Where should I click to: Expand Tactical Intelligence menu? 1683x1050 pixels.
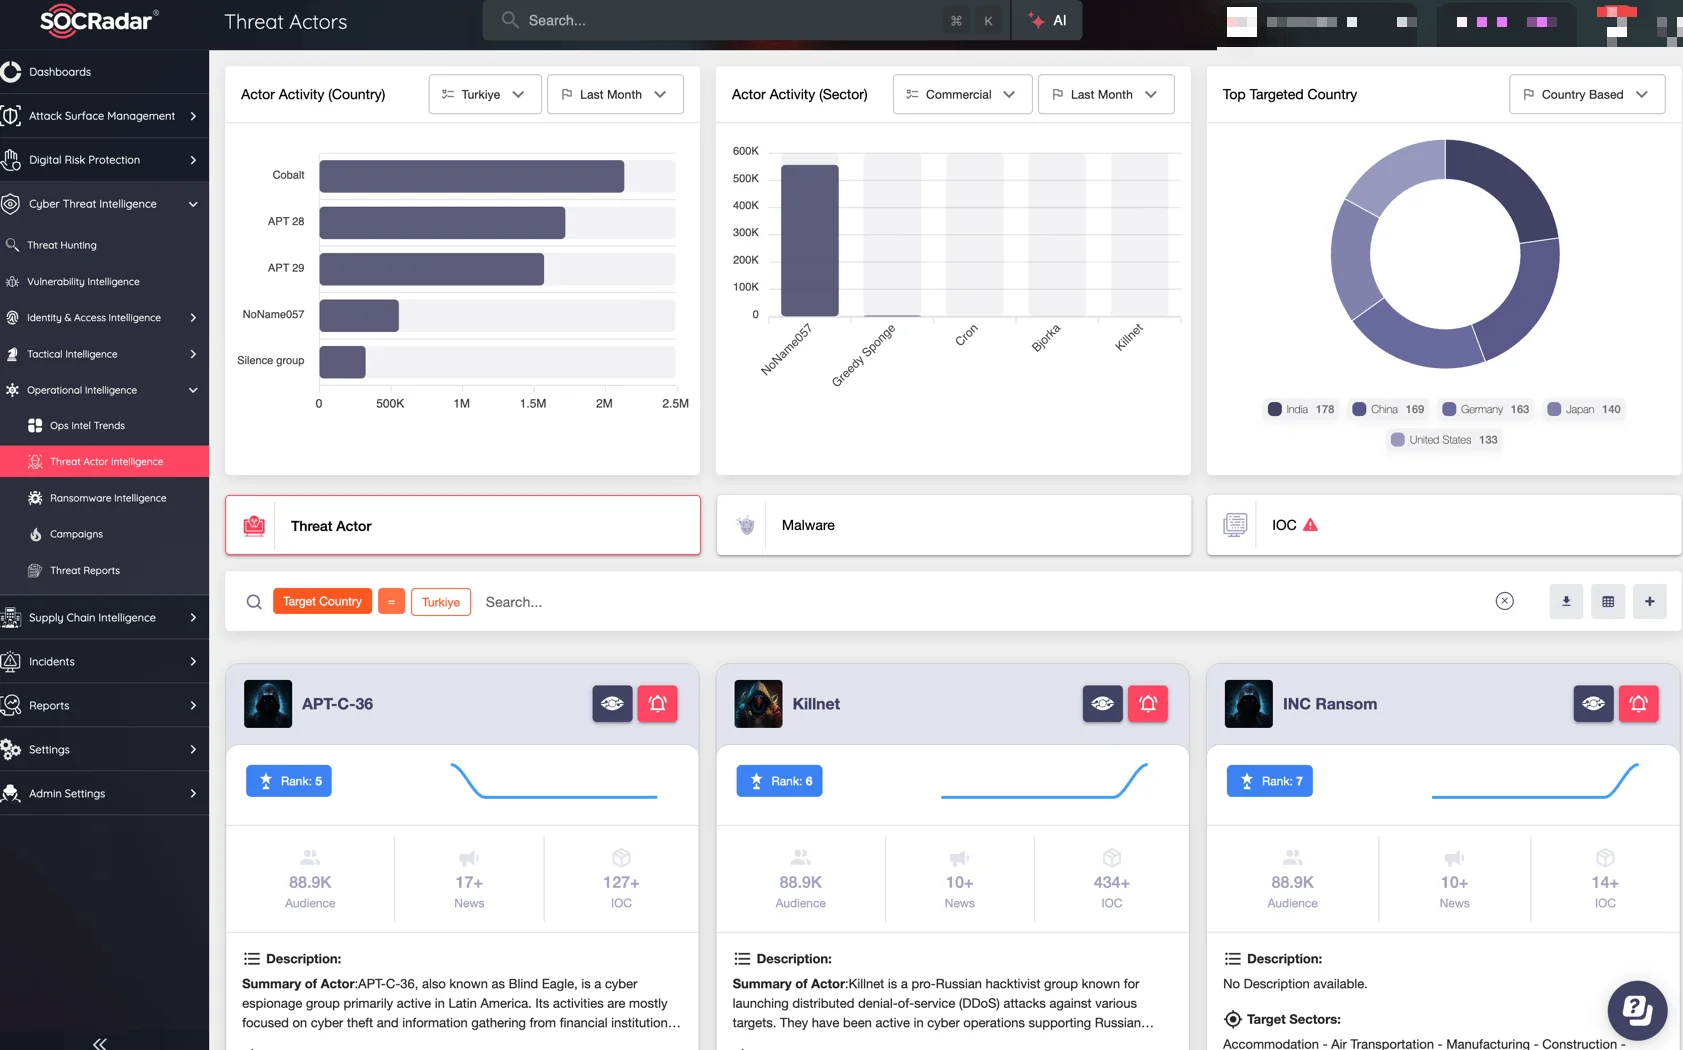tap(104, 354)
